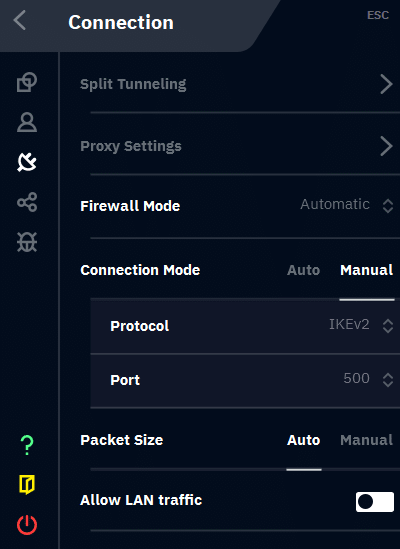Open the Protocol IKEv2 dropdown
This screenshot has width=400, height=549.
[361, 325]
